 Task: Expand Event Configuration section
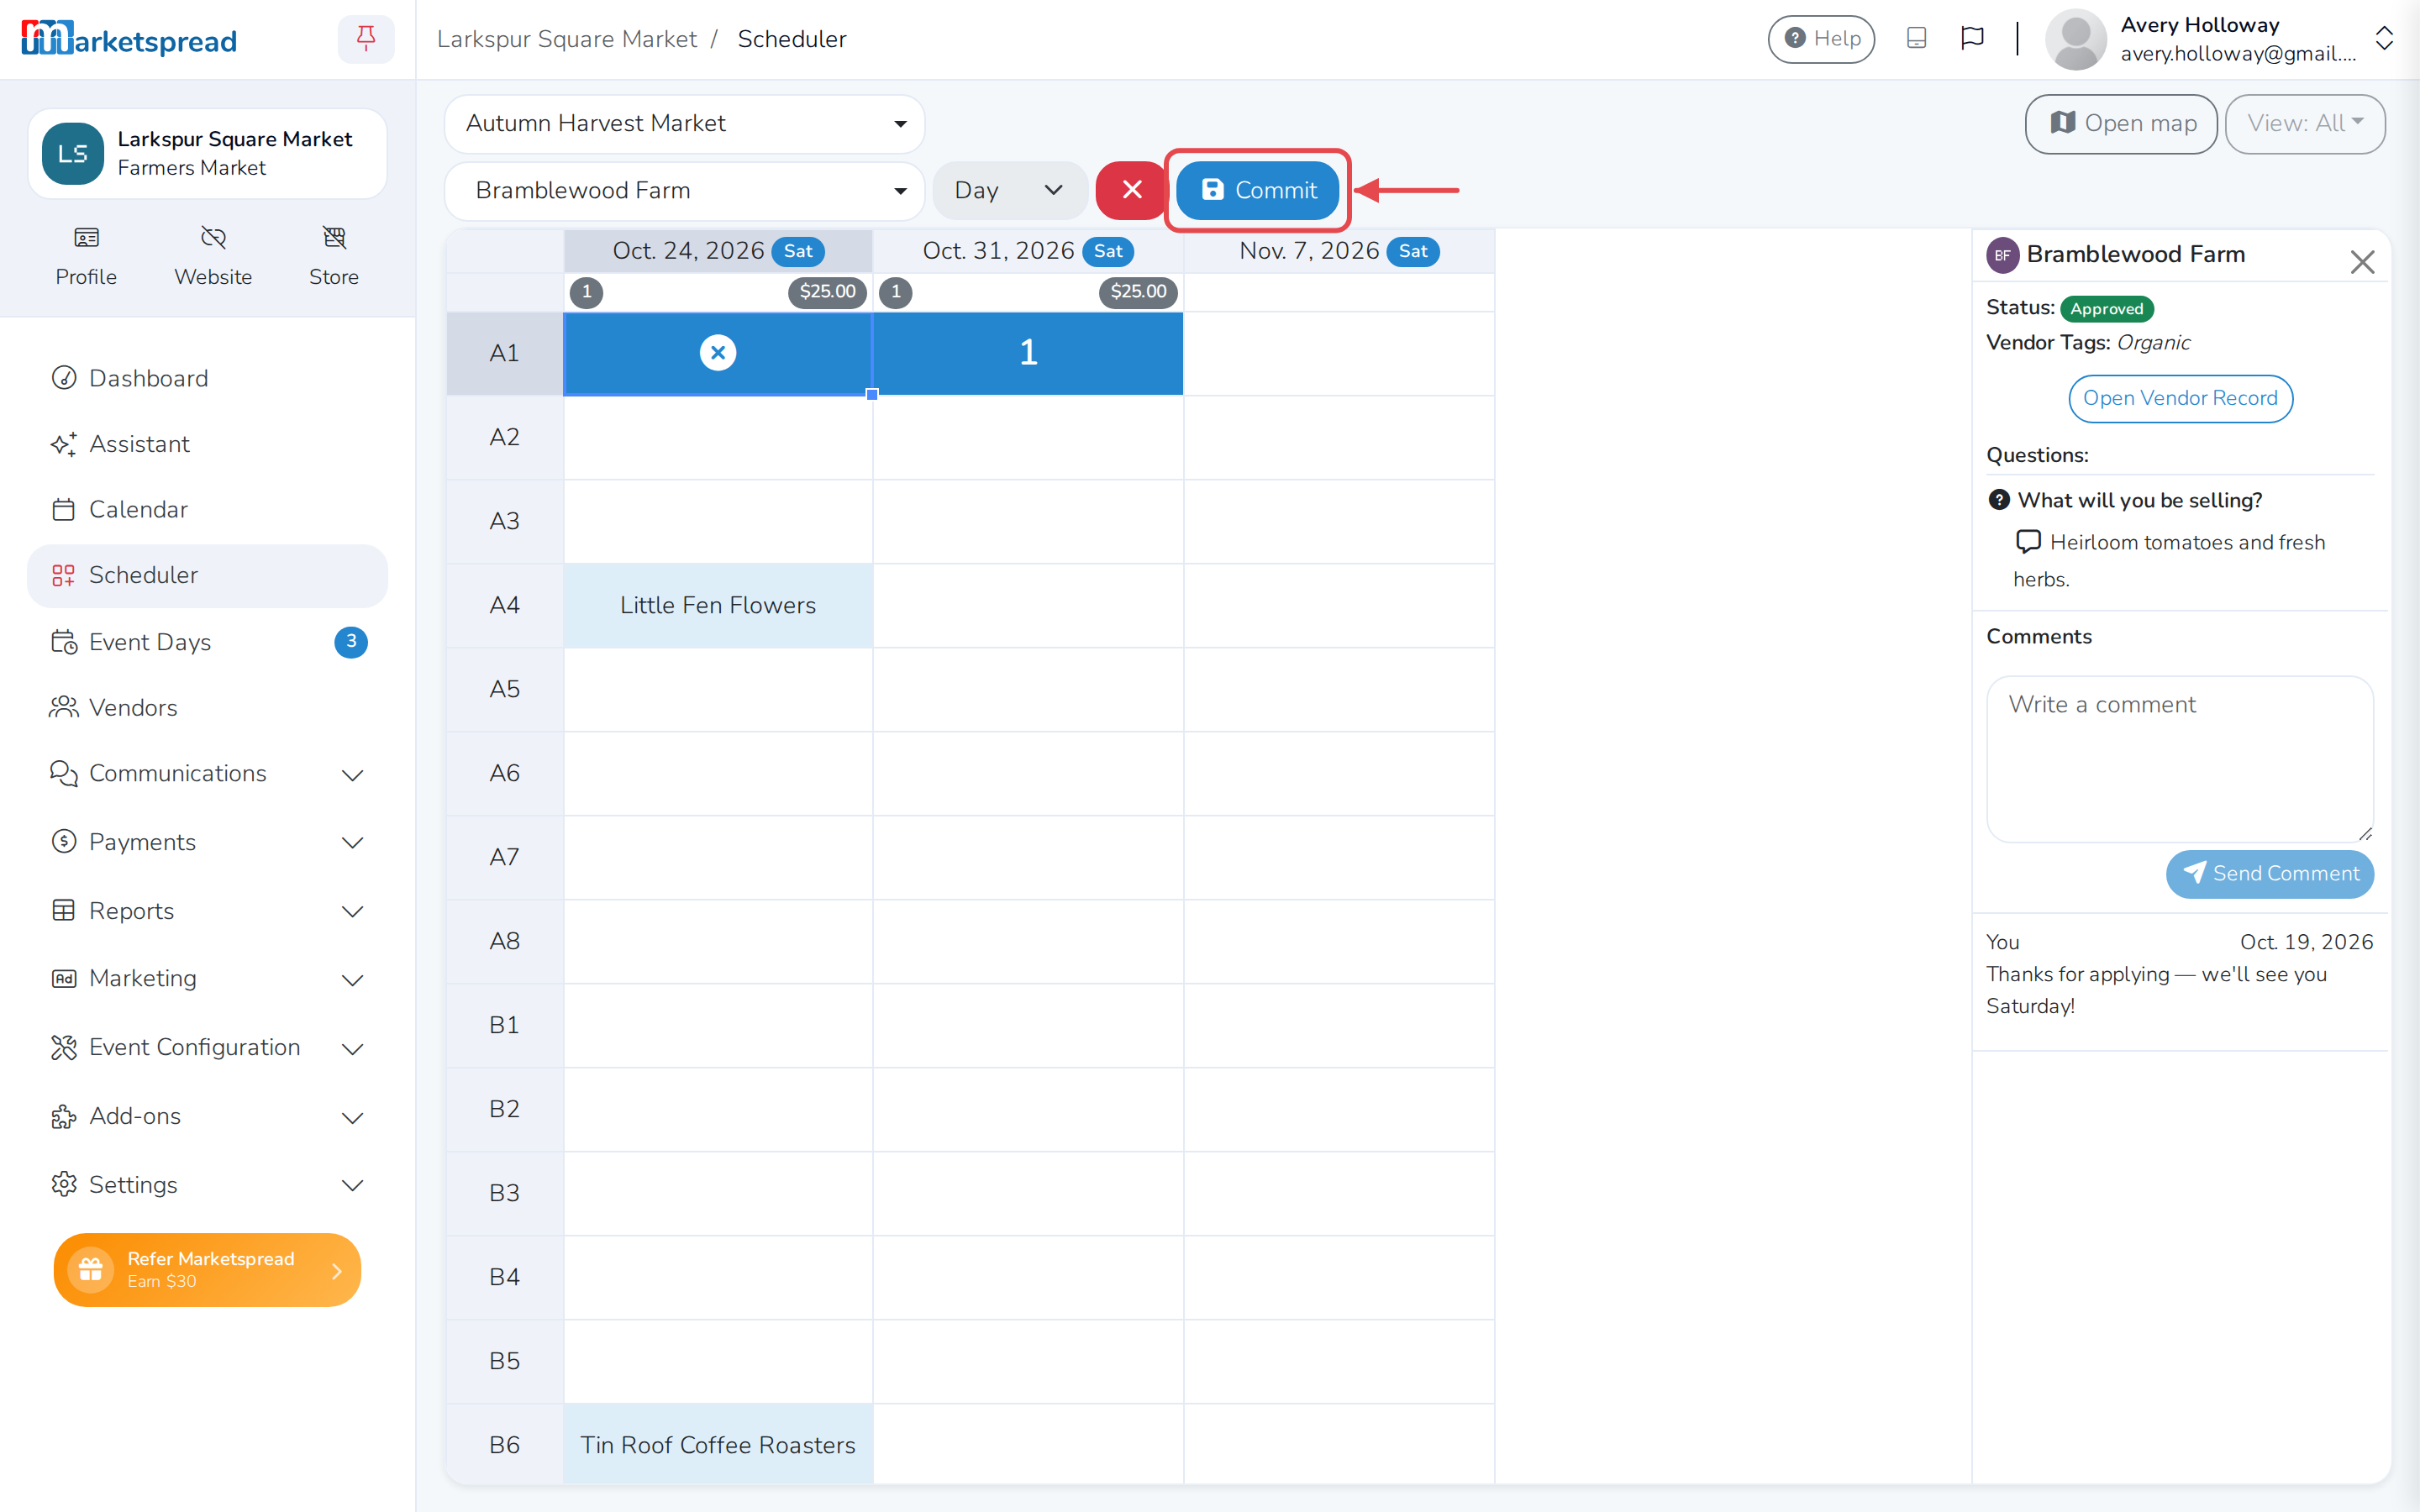207,1047
